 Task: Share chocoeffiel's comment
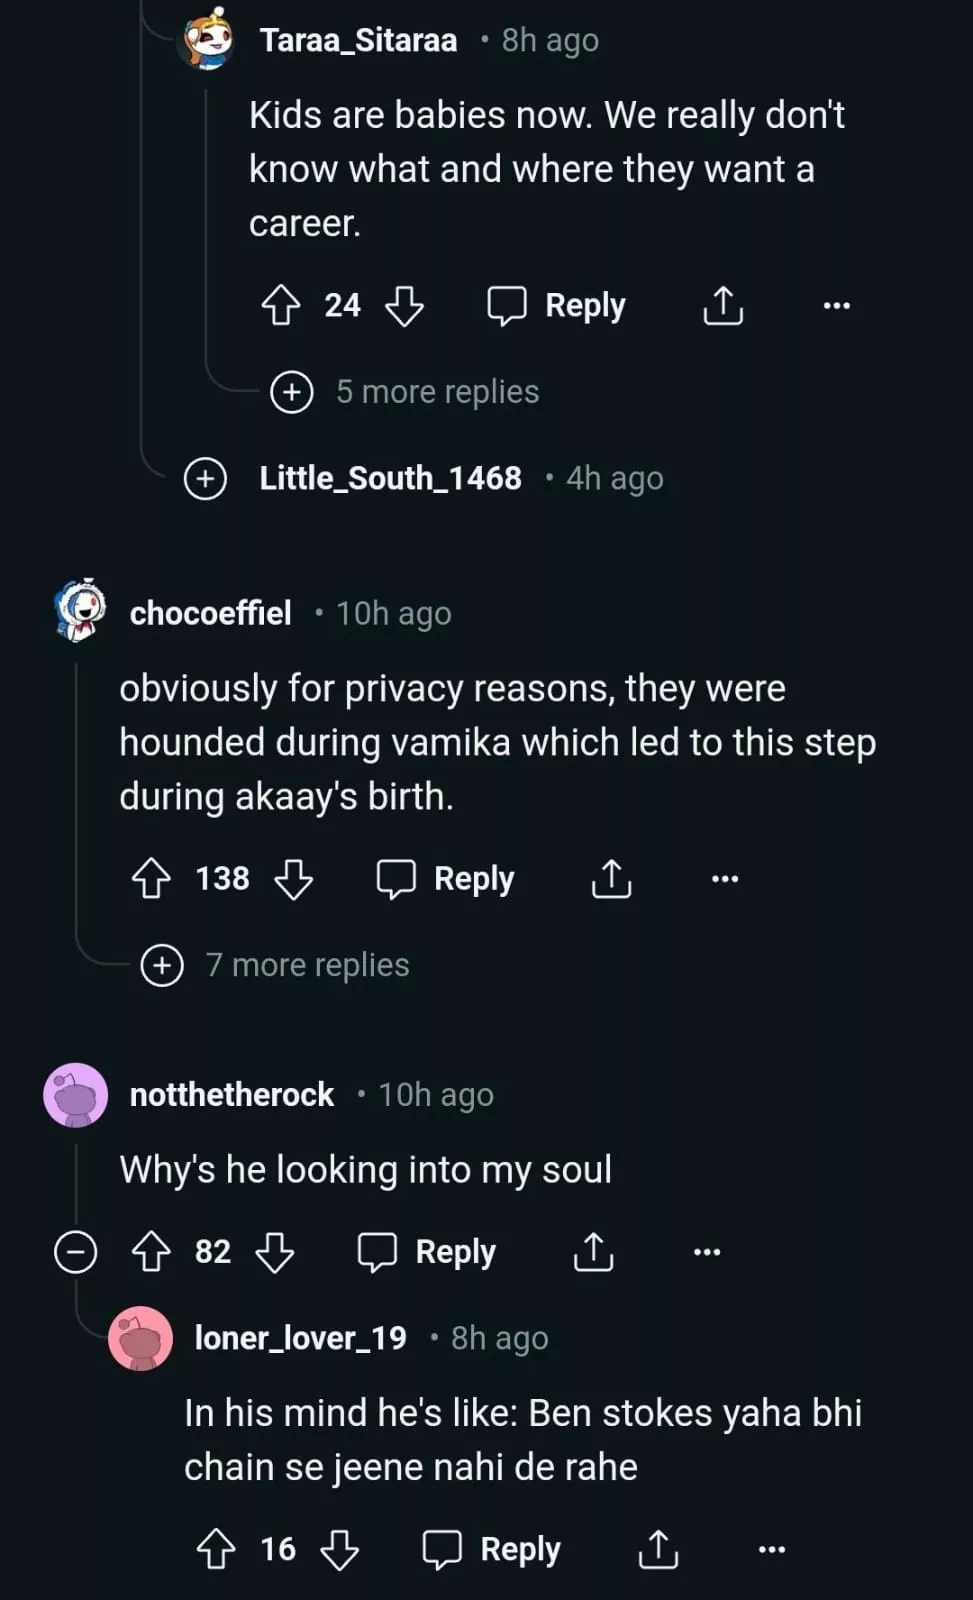click(611, 879)
